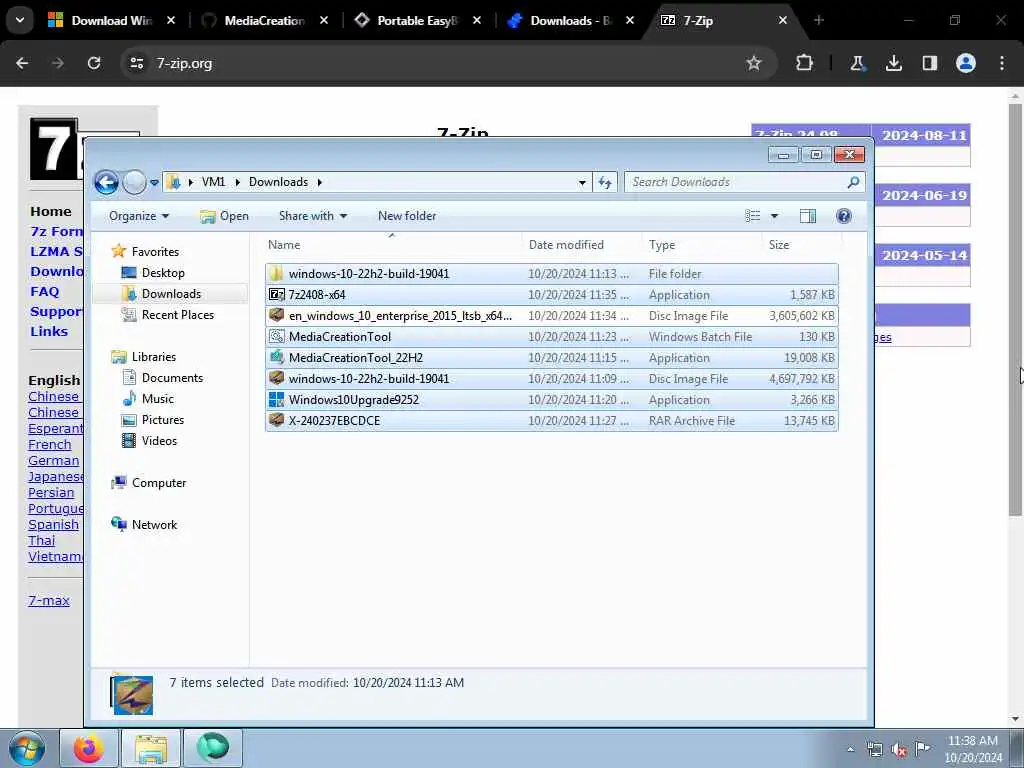Reload the 7-zip.org page

tap(94, 63)
